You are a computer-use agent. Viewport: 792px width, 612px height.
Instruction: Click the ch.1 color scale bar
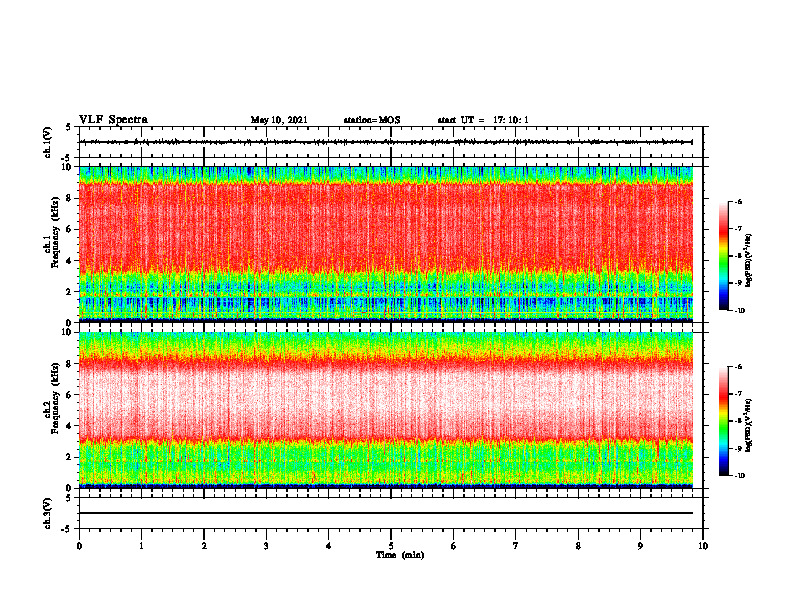point(723,256)
